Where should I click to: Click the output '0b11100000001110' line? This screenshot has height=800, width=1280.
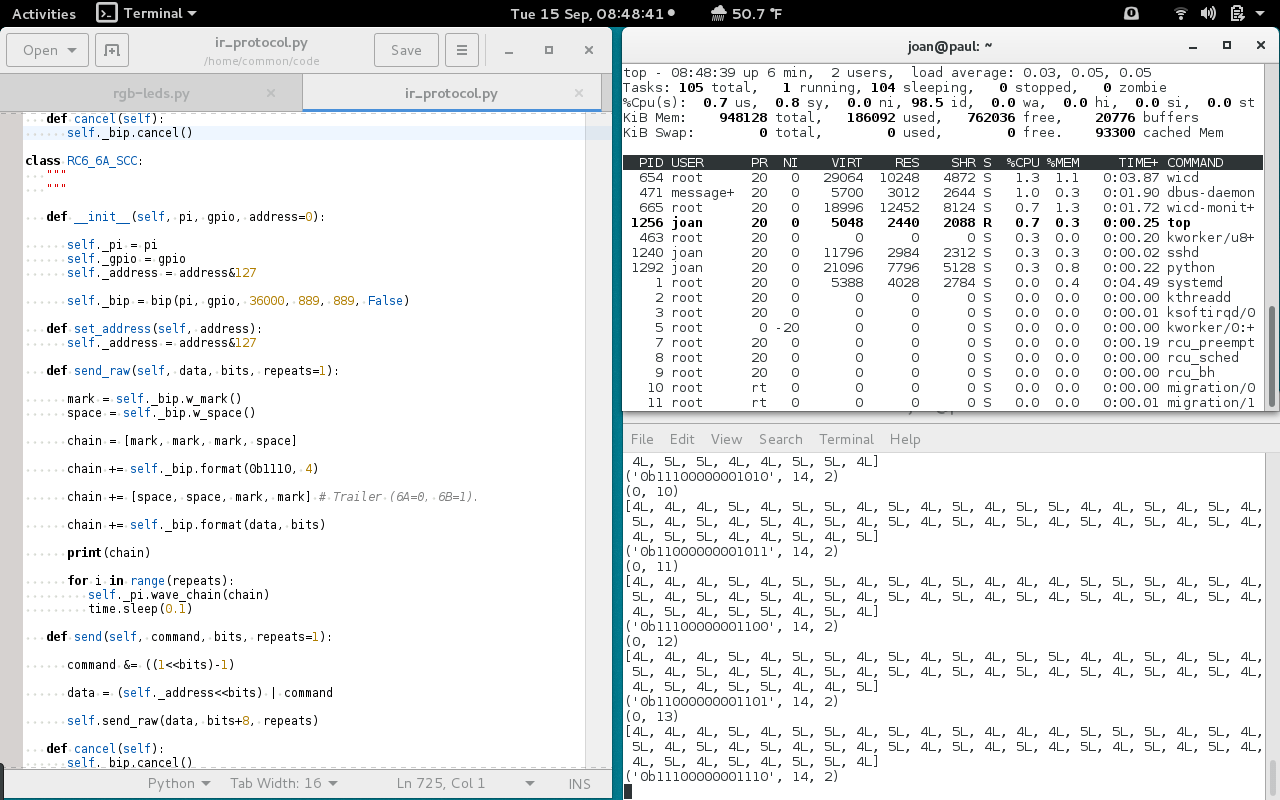pyautogui.click(x=732, y=776)
